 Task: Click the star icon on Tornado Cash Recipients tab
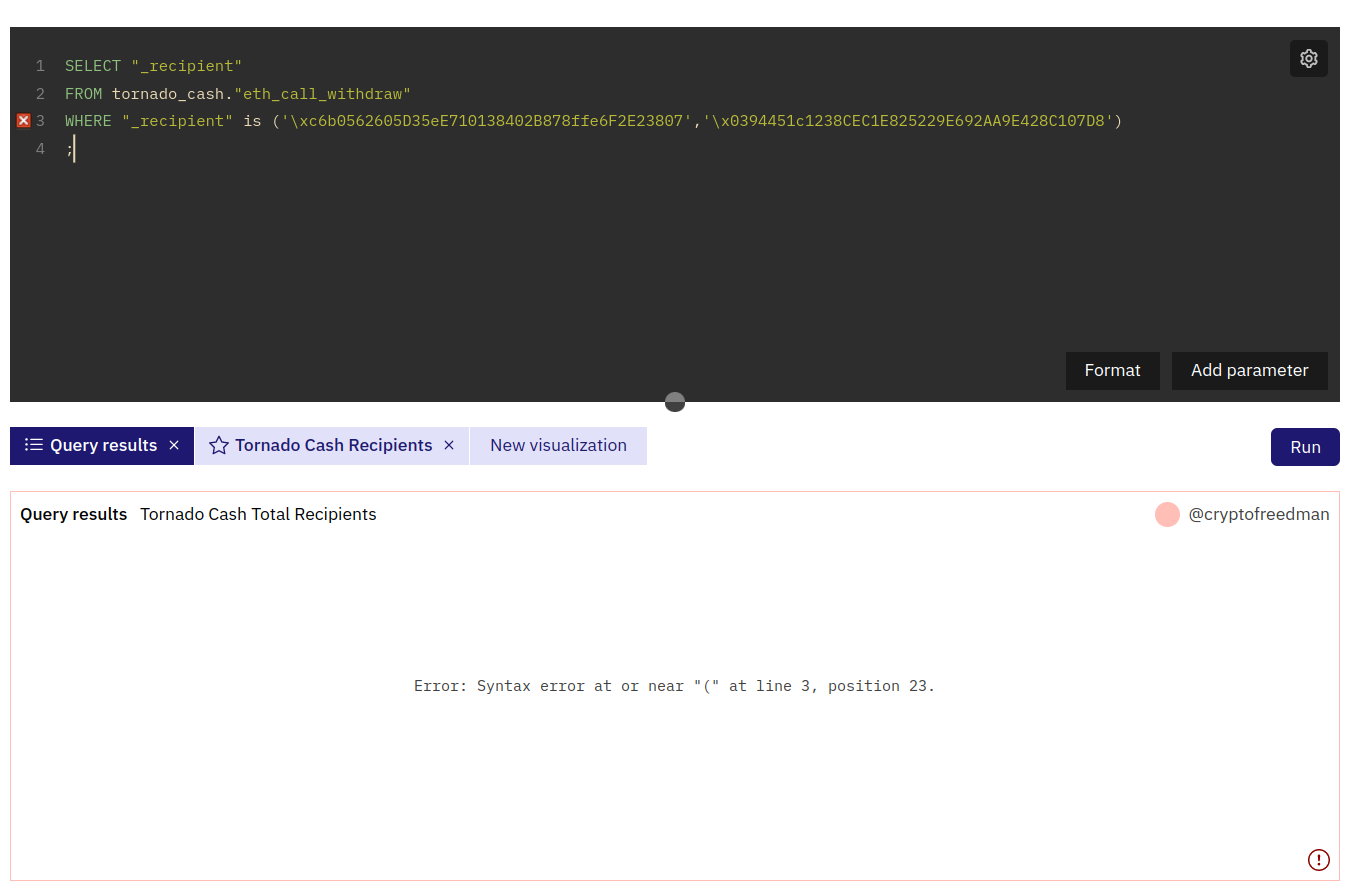pos(219,446)
